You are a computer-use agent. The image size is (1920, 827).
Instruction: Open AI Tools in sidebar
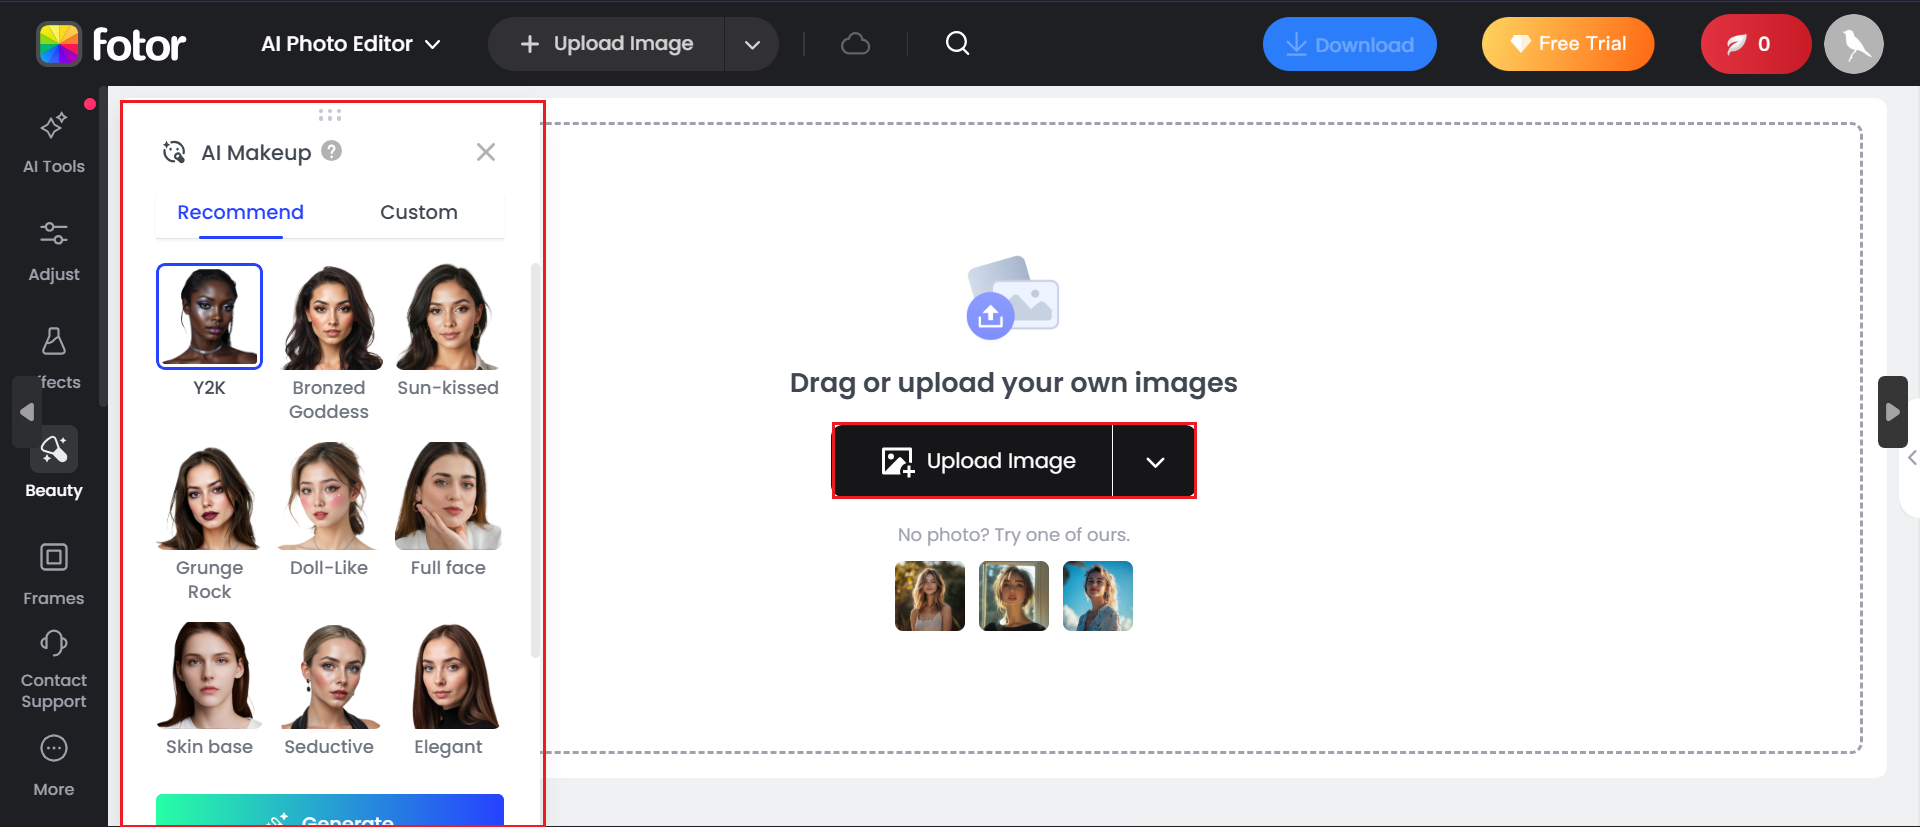[54, 143]
